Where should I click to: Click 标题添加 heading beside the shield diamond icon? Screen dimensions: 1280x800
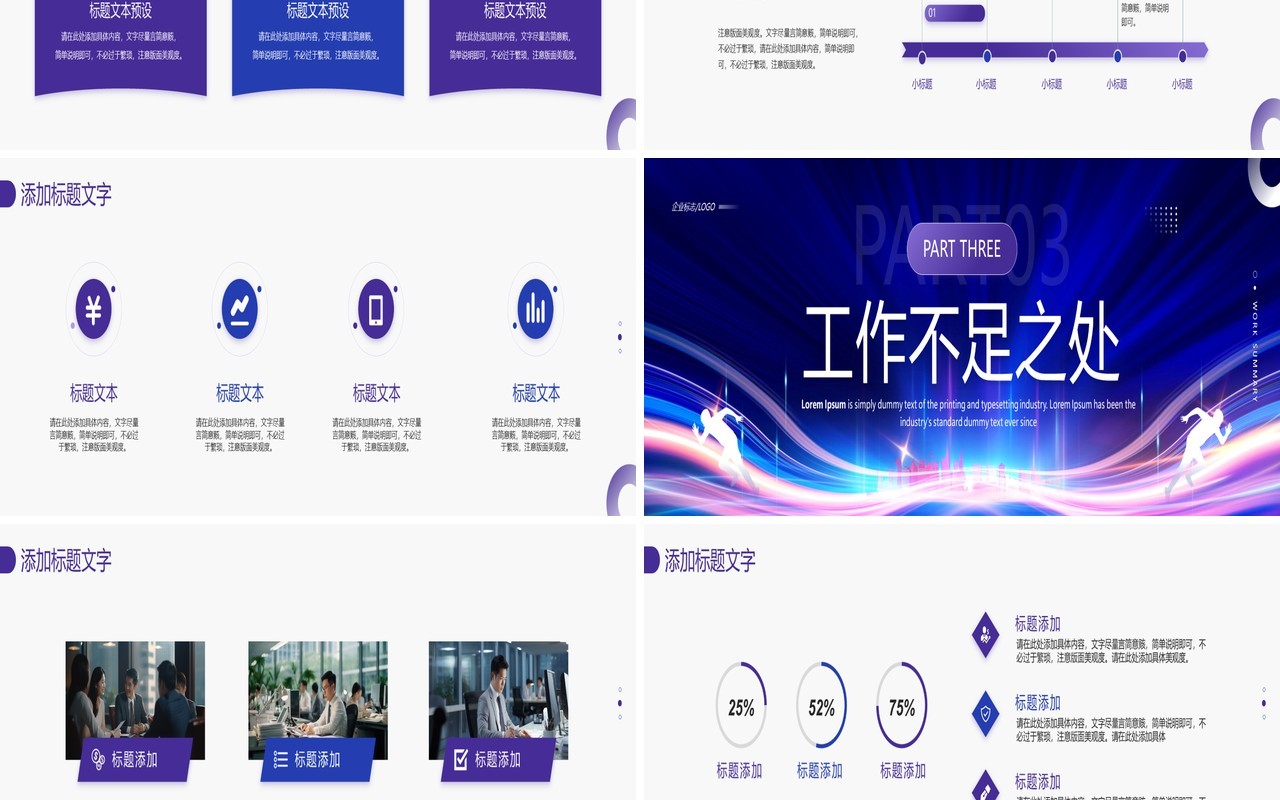coord(1038,702)
